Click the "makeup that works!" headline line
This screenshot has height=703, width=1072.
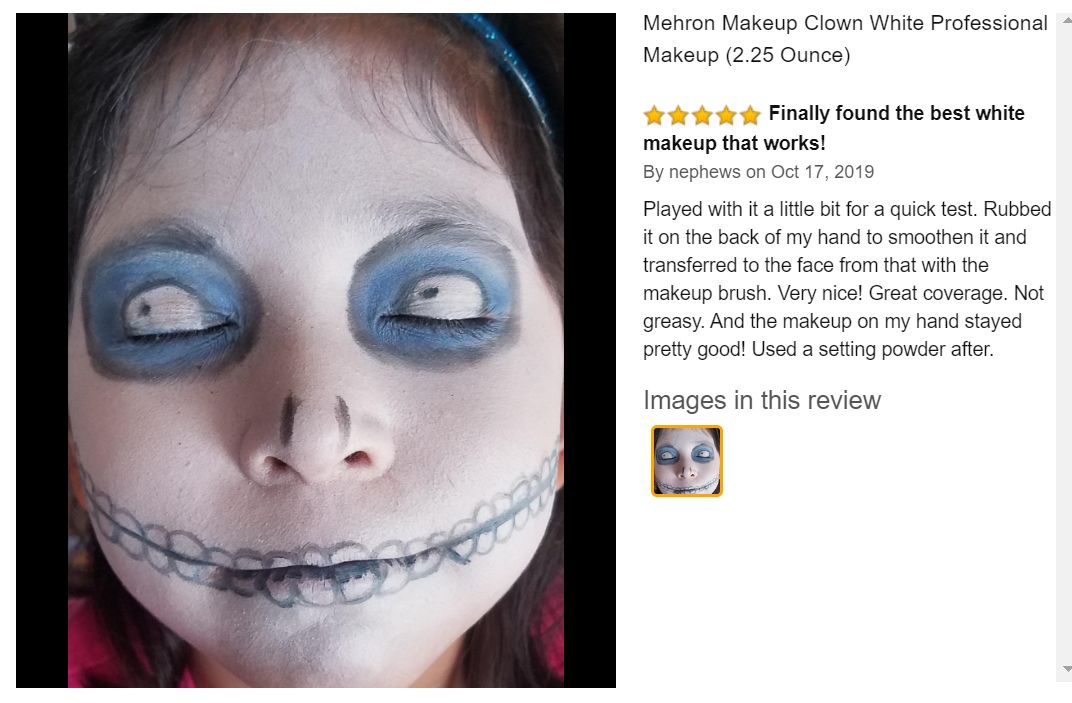734,143
